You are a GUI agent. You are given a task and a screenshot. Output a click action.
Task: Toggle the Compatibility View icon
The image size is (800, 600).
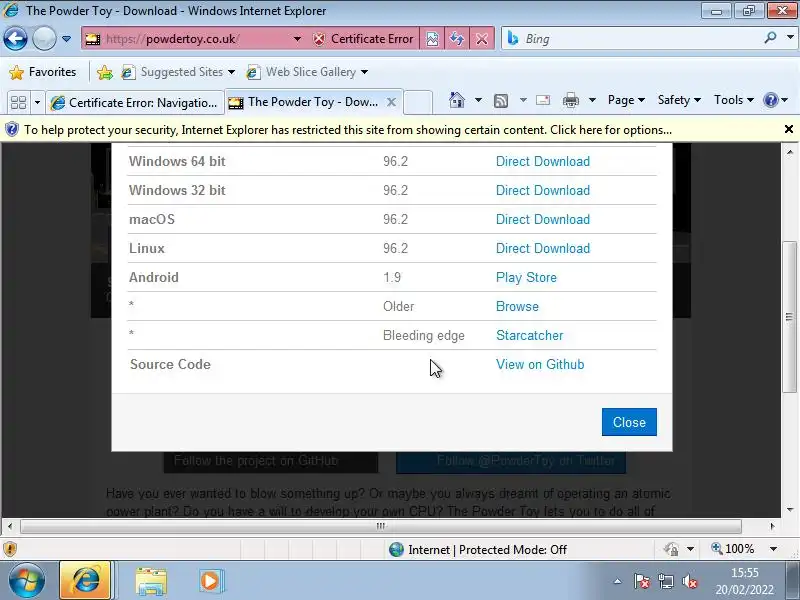pyautogui.click(x=432, y=39)
